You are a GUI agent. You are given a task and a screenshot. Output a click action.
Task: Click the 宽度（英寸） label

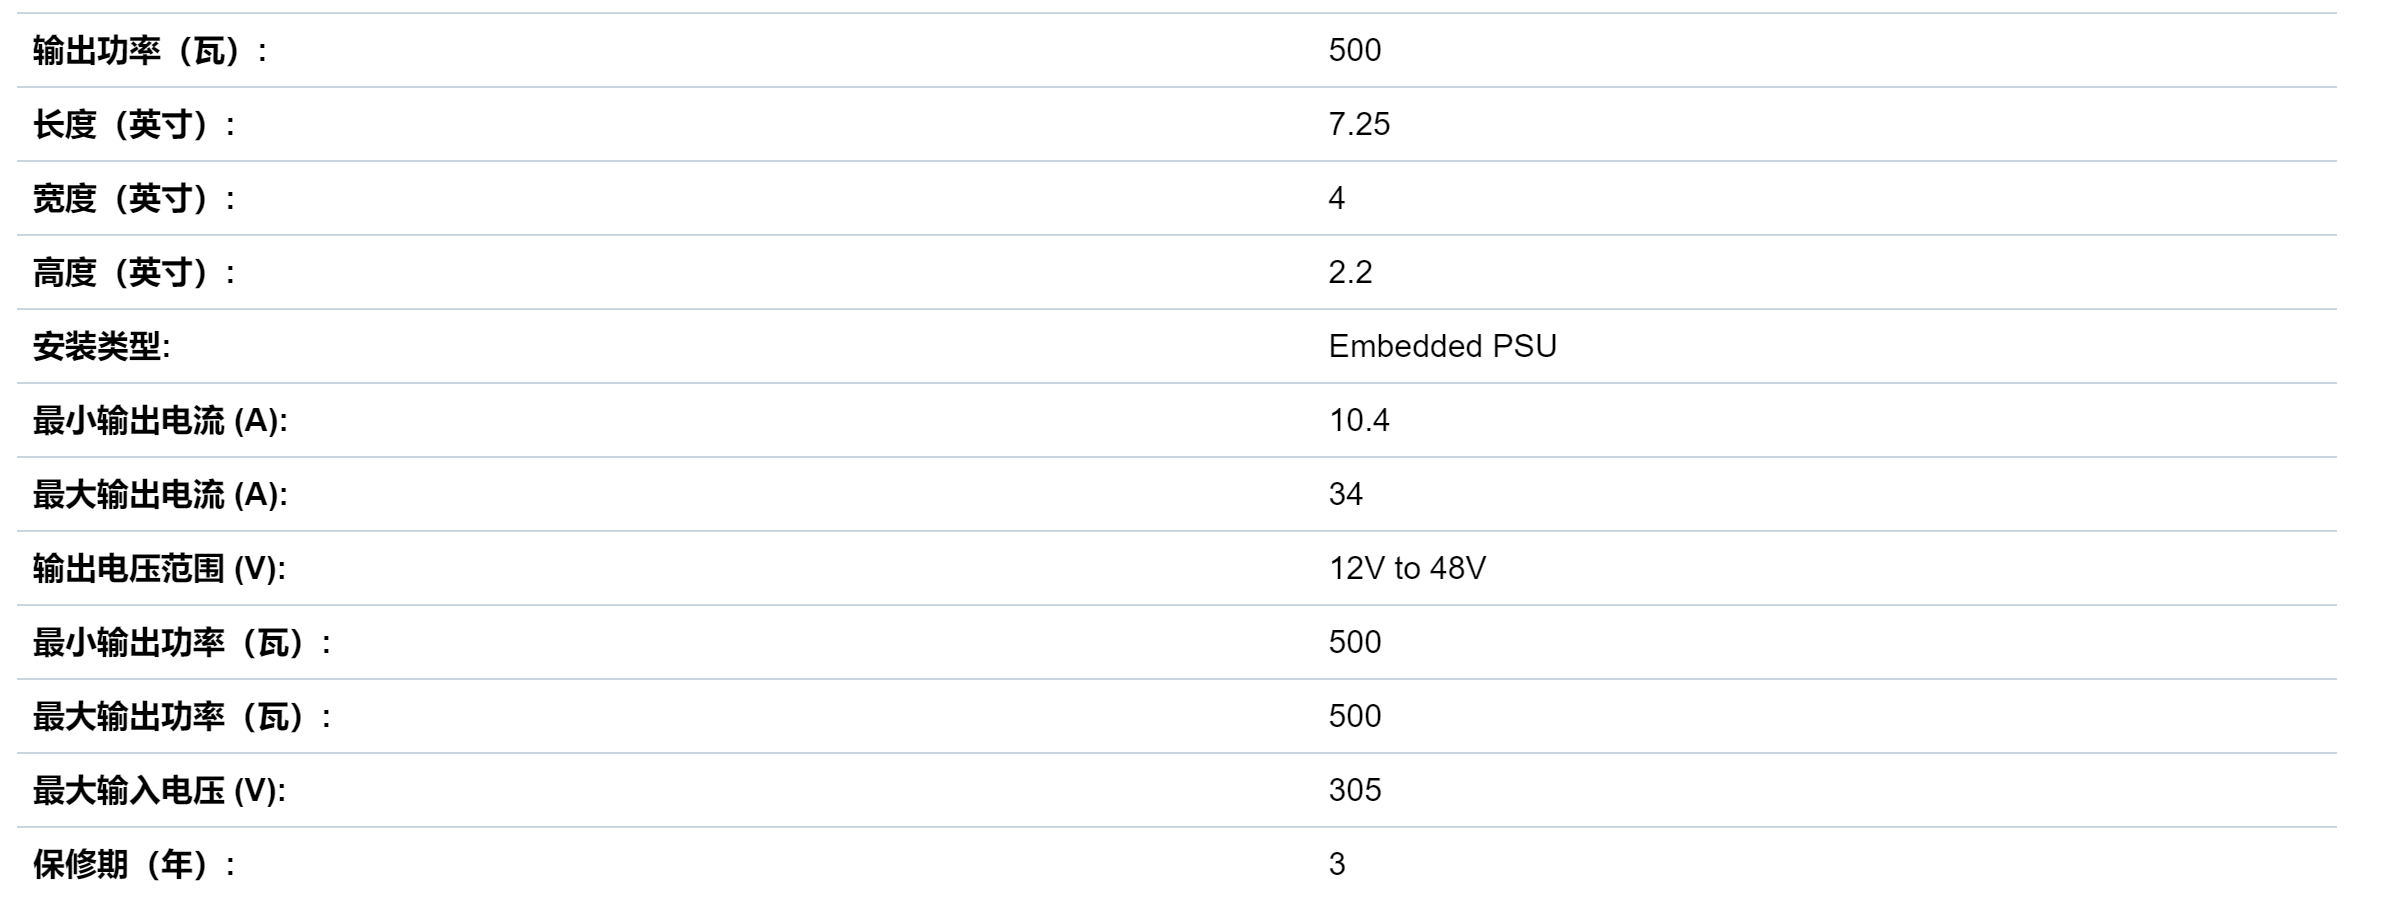[134, 198]
